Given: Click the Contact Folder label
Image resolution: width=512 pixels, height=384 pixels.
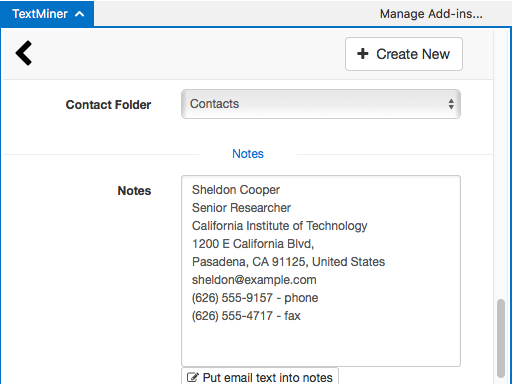Looking at the screenshot, I should coord(108,105).
